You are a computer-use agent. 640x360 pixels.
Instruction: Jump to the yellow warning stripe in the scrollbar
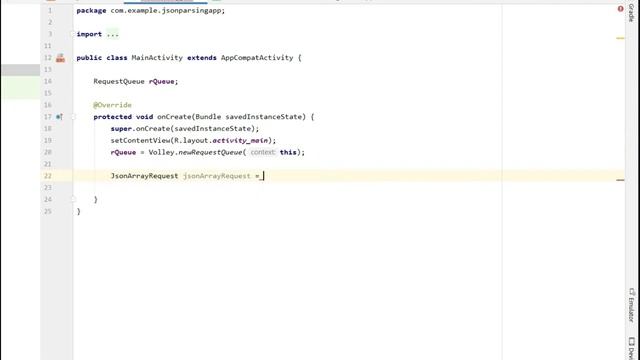tap(620, 38)
